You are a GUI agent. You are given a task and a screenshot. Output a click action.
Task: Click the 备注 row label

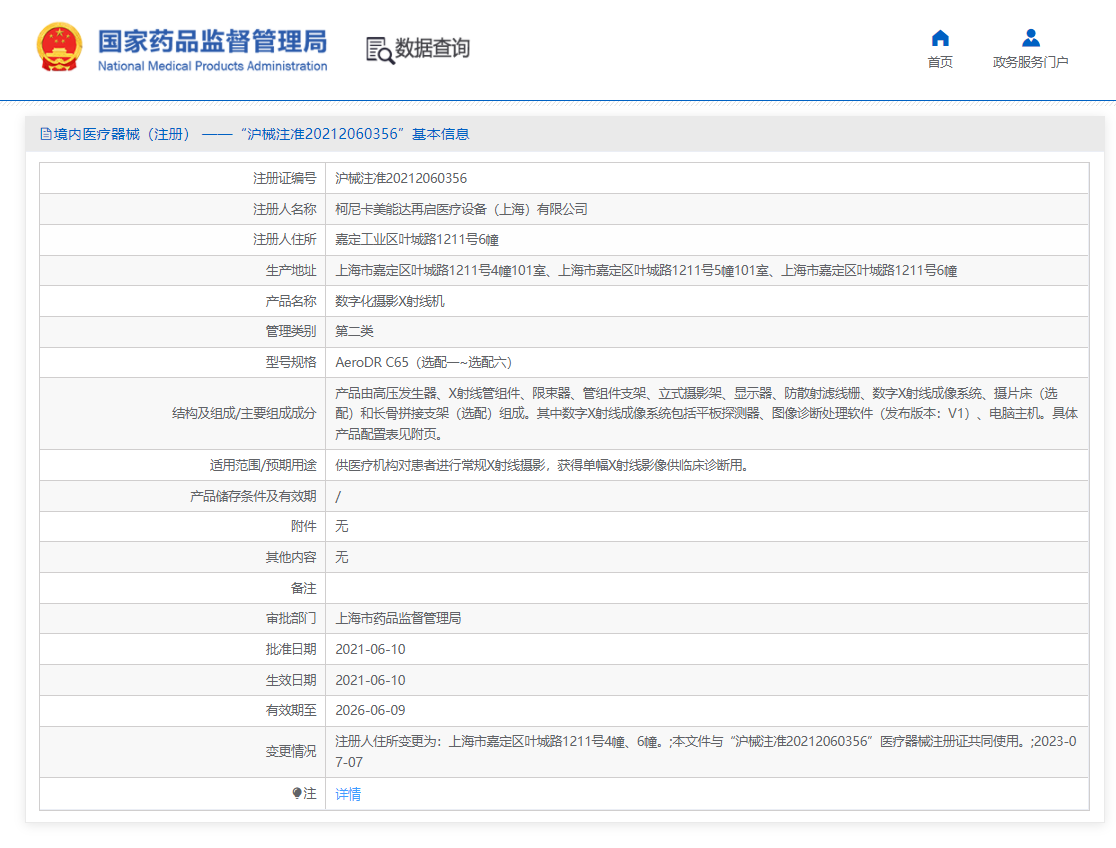304,588
